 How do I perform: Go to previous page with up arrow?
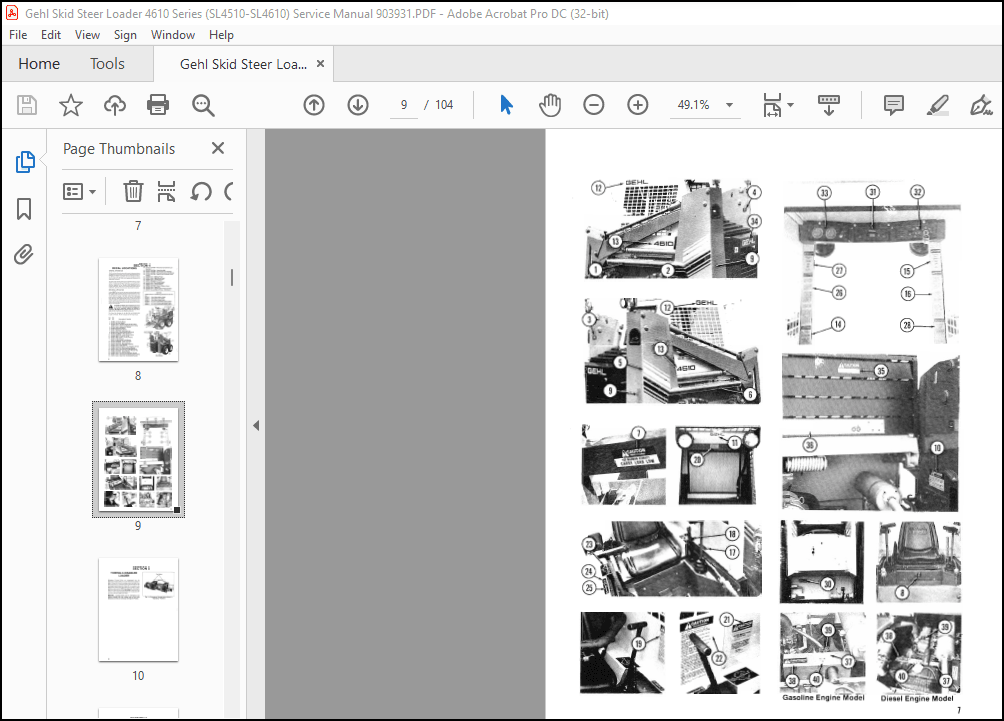click(x=314, y=105)
